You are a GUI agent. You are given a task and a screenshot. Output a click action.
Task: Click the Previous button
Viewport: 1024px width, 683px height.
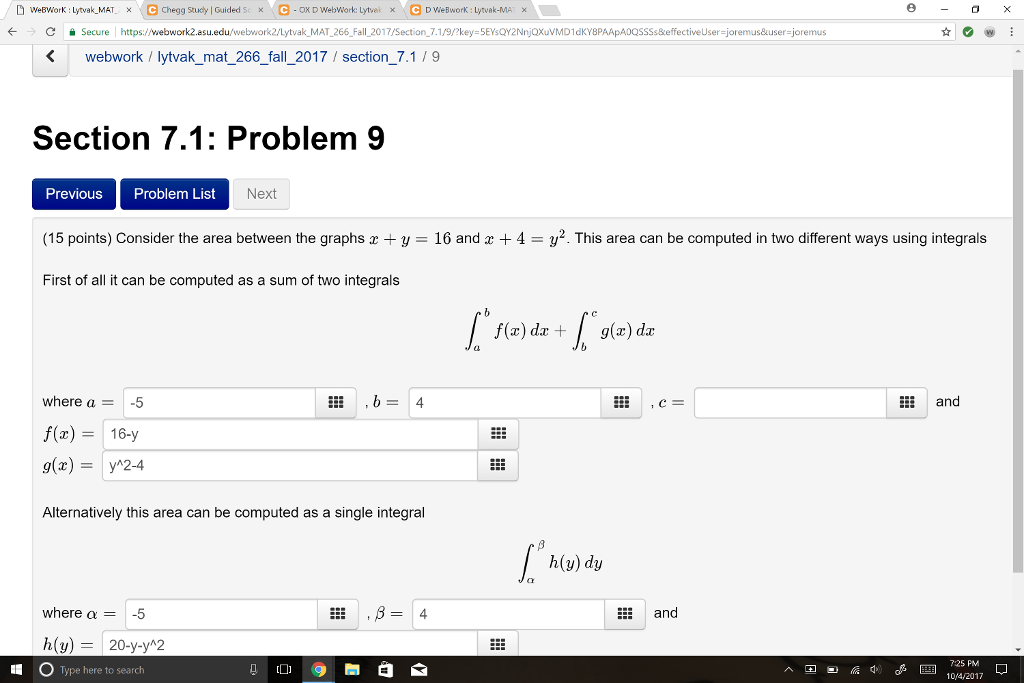coord(73,194)
